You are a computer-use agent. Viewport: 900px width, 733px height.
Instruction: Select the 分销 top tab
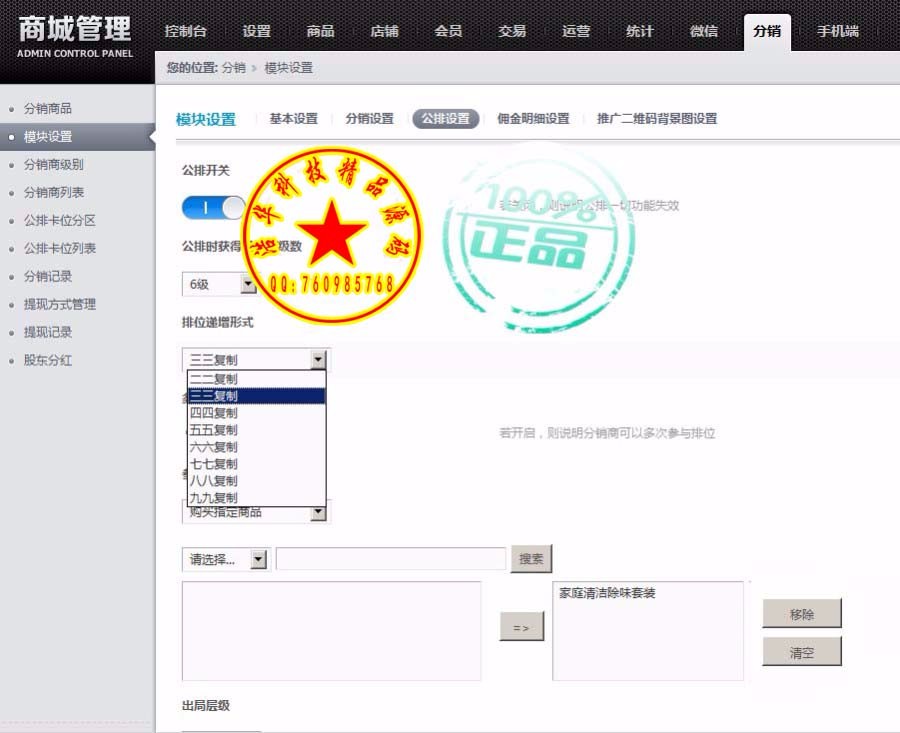click(x=767, y=32)
